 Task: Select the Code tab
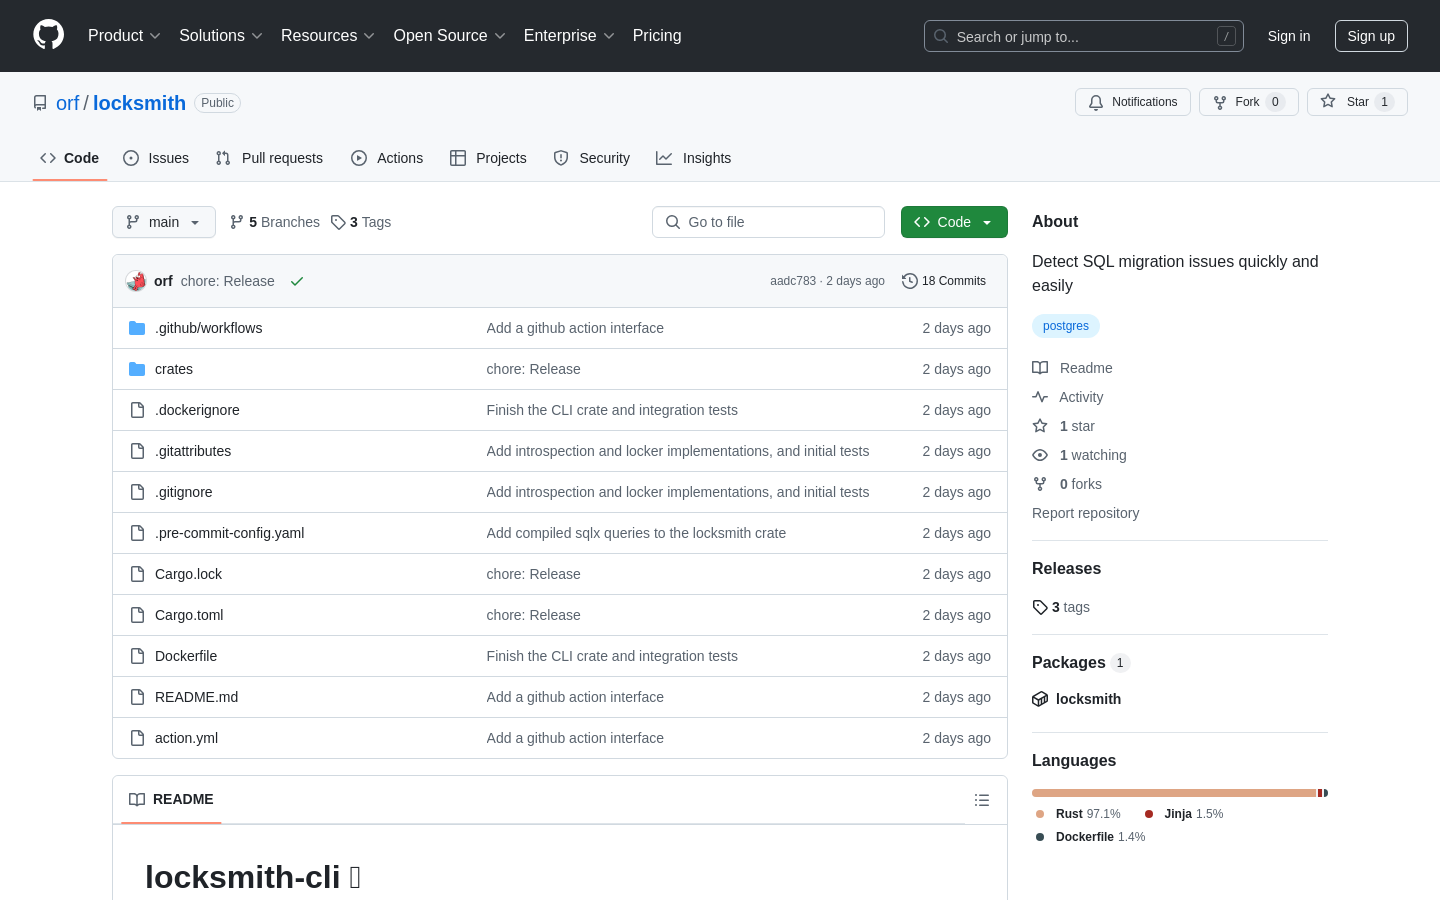pos(70,158)
